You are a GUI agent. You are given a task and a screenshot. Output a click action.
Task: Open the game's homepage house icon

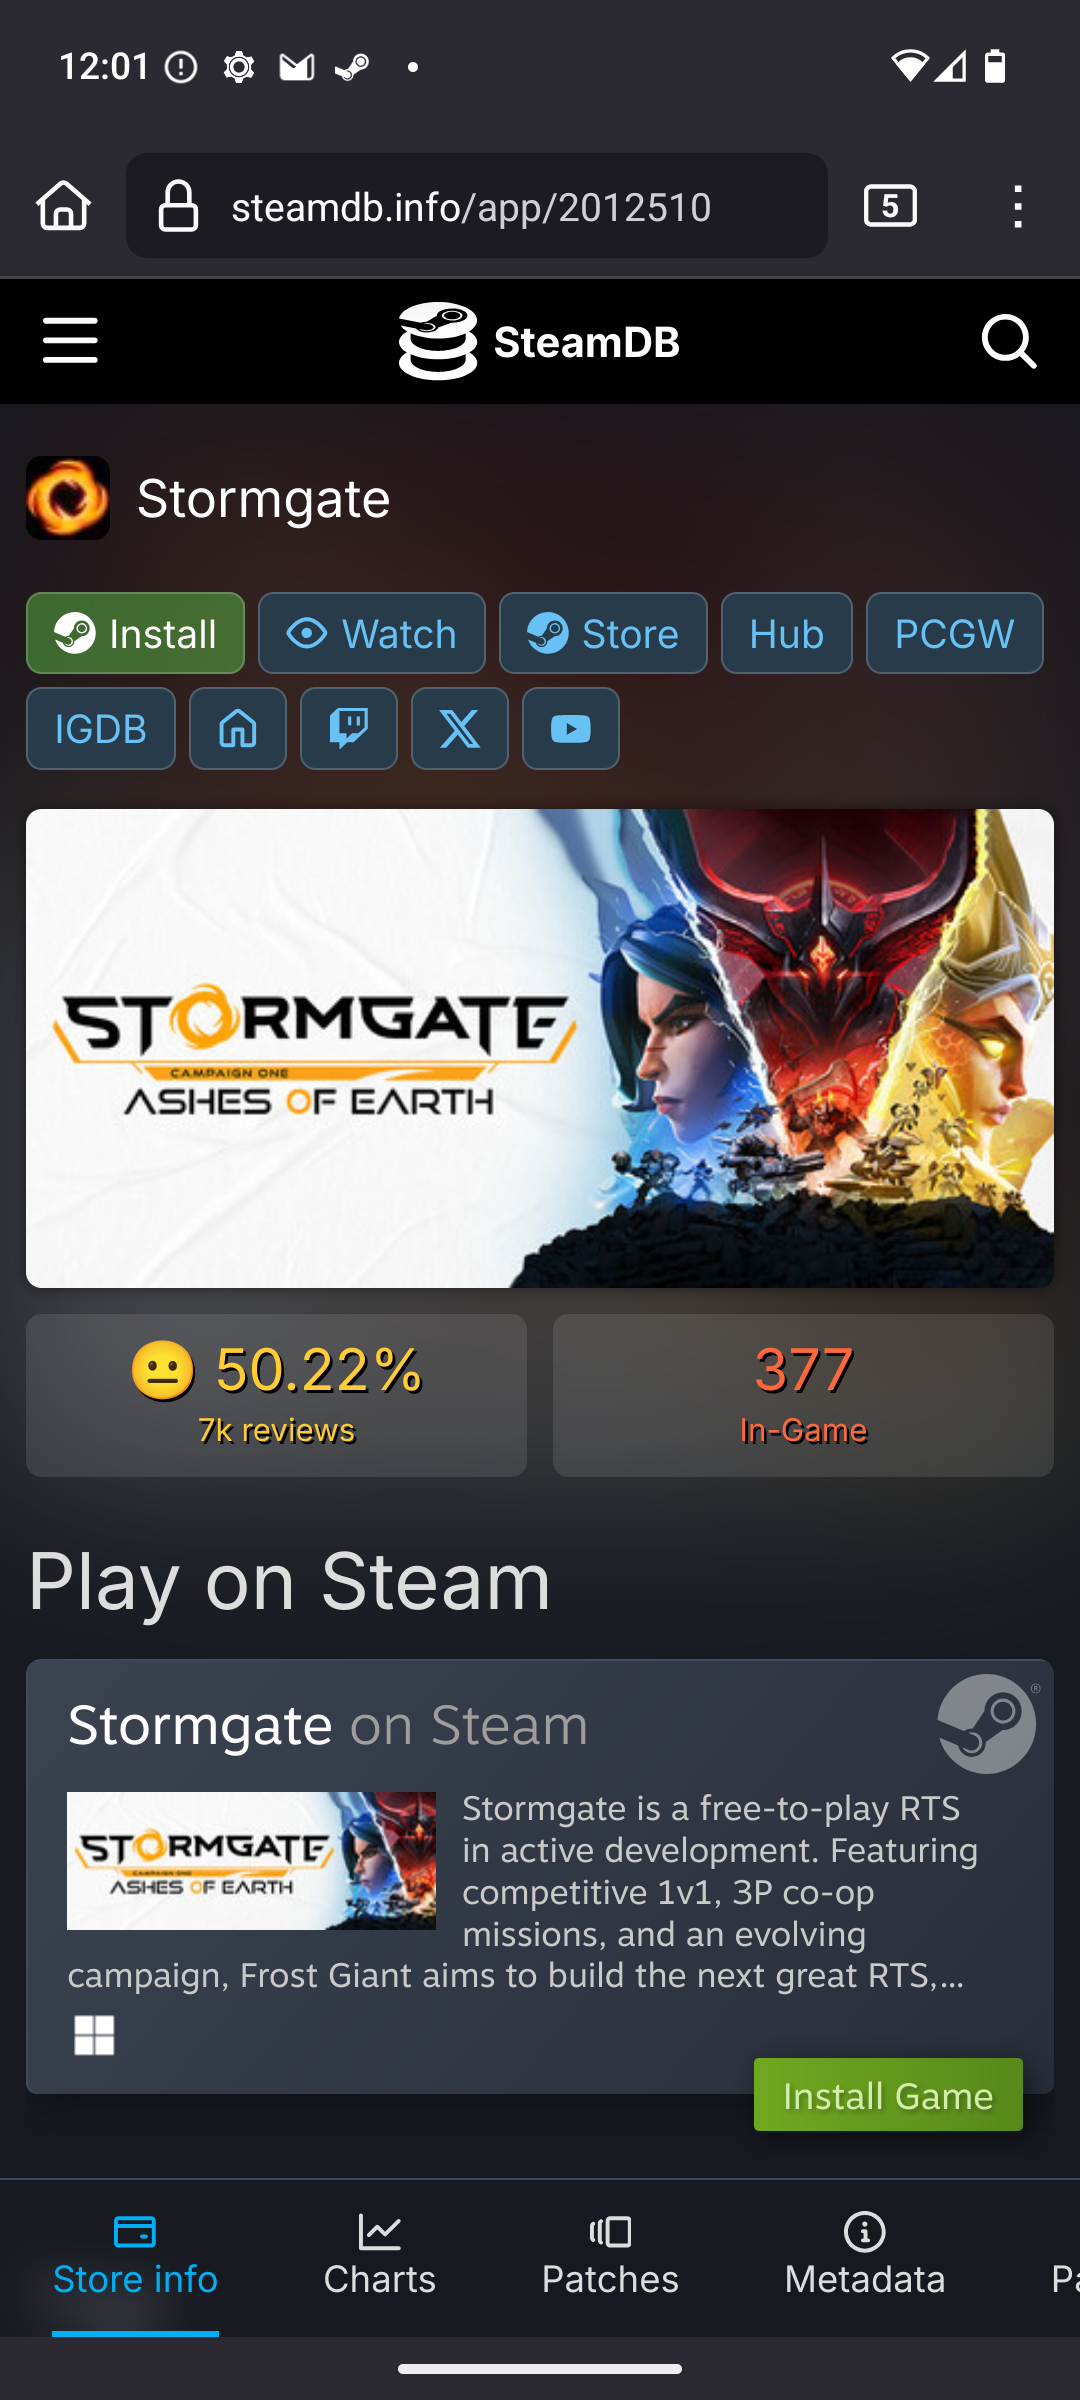[238, 728]
